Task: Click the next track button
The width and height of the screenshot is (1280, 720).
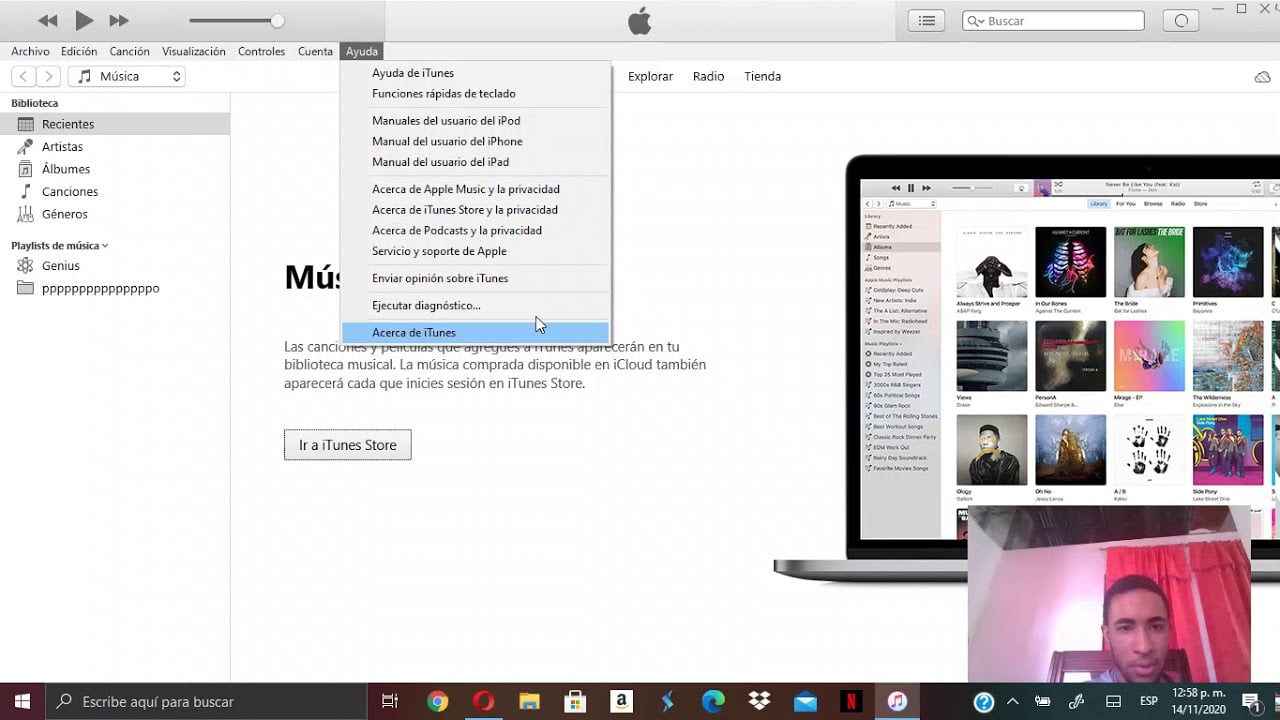Action: [119, 20]
